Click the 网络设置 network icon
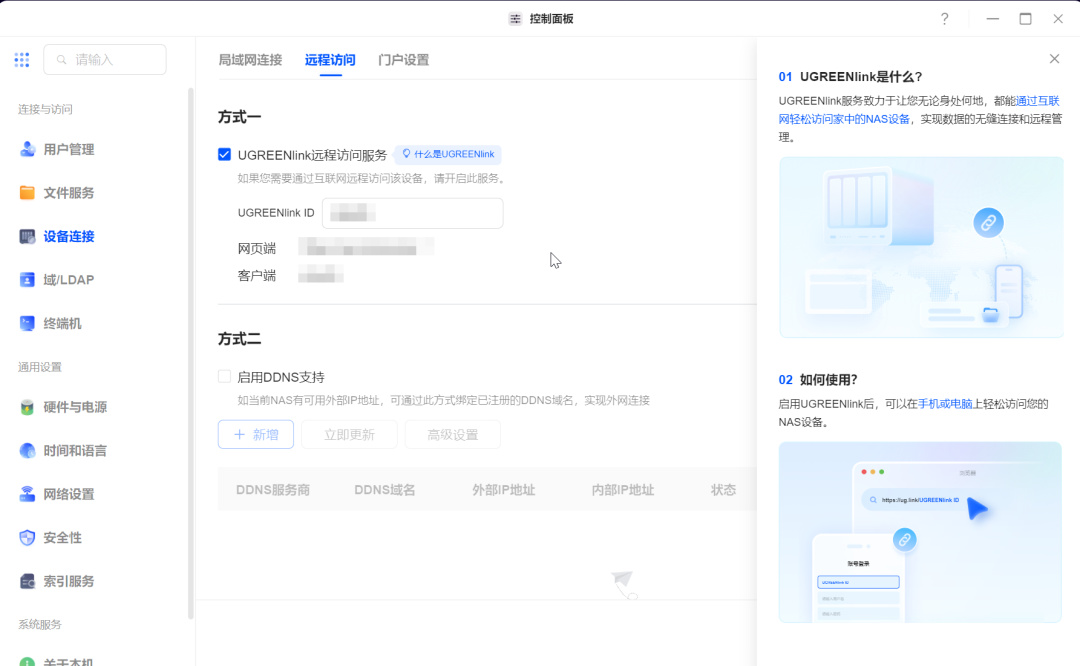This screenshot has height=666, width=1080. [27, 494]
